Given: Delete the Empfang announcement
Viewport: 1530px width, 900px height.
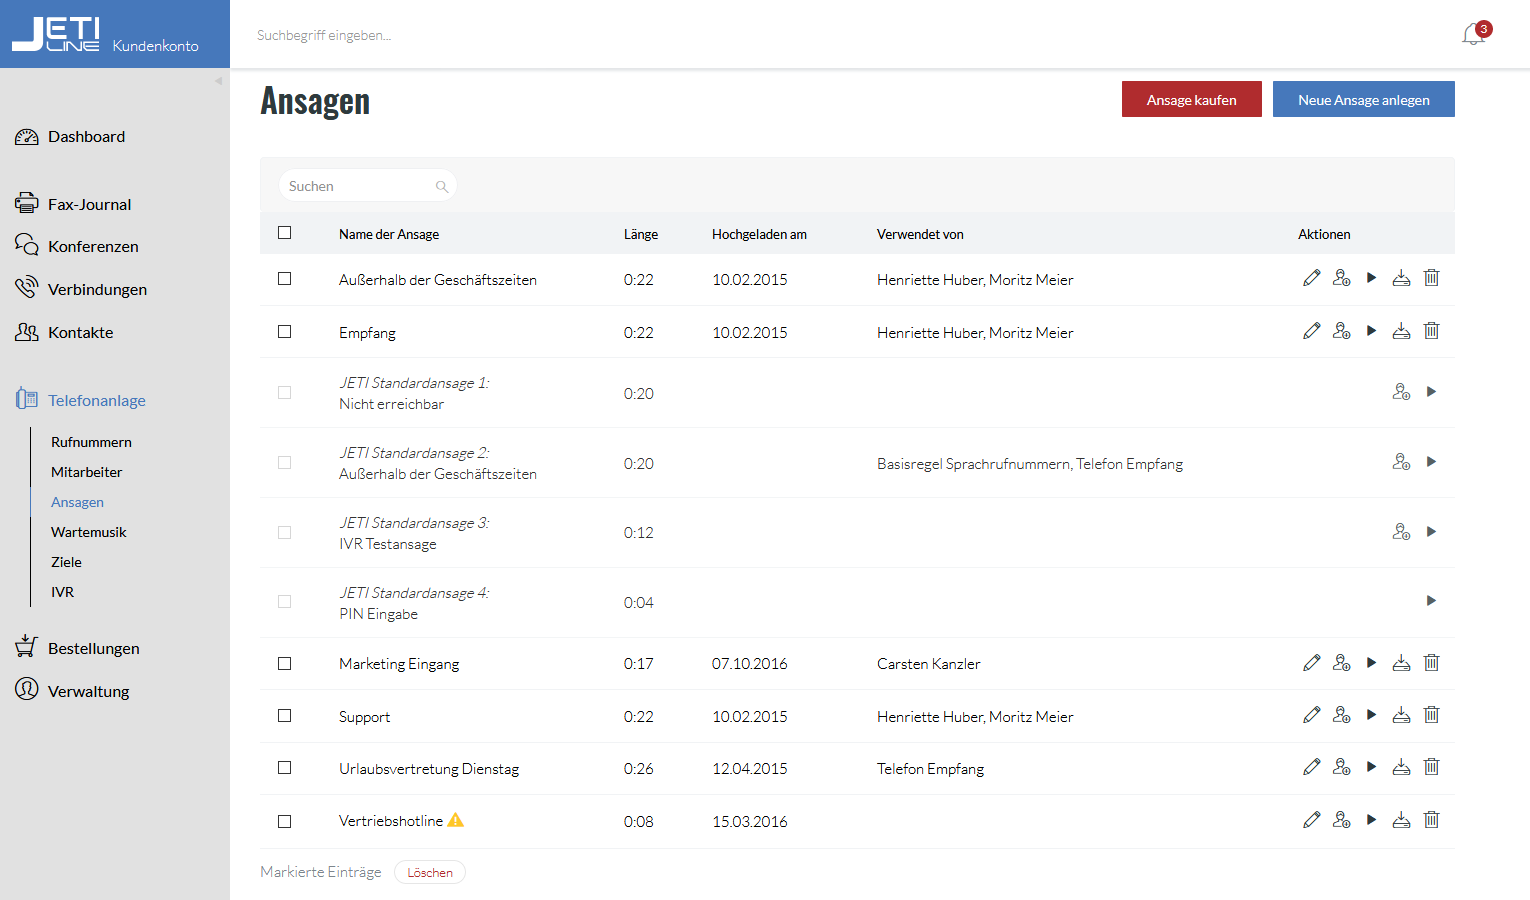Looking at the screenshot, I should coord(1432,331).
